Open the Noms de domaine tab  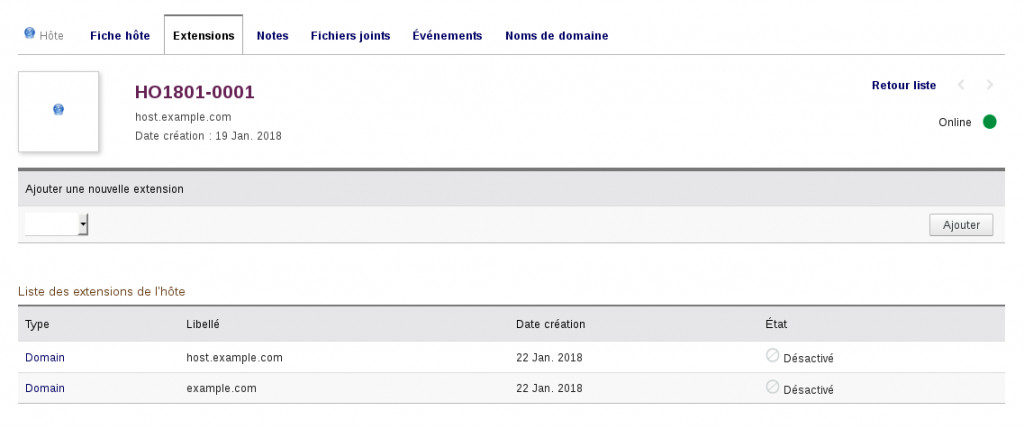[x=556, y=35]
